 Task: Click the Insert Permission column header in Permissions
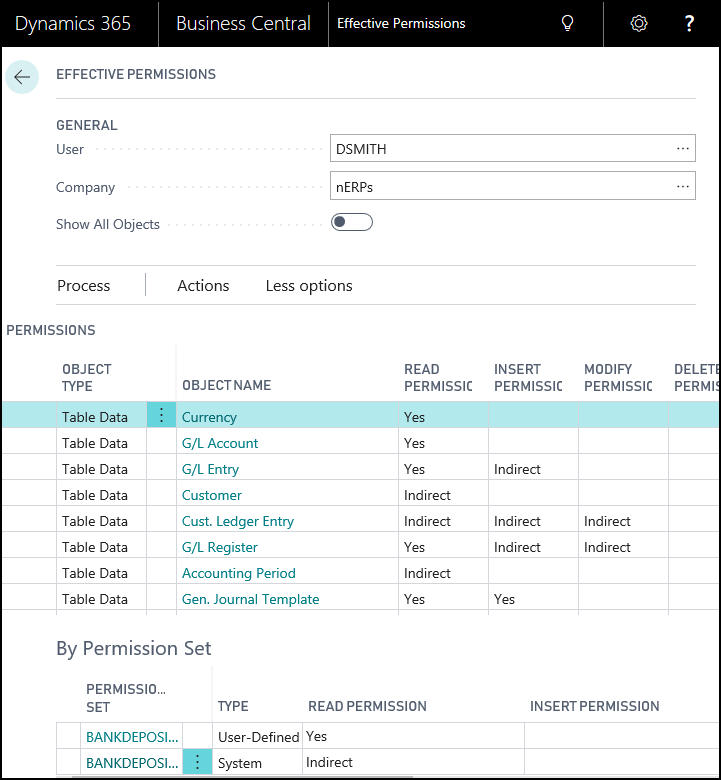click(x=528, y=378)
